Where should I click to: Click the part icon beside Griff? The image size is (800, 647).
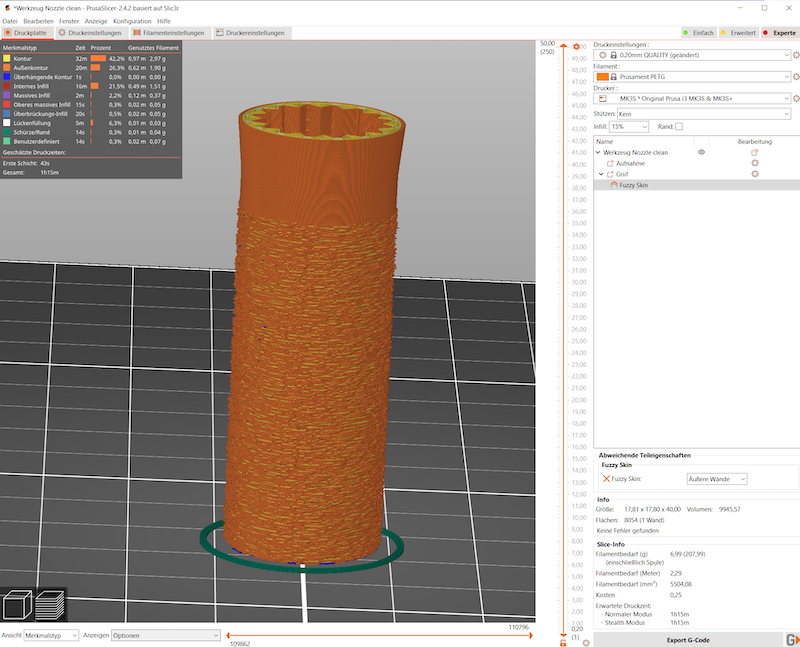(x=610, y=174)
